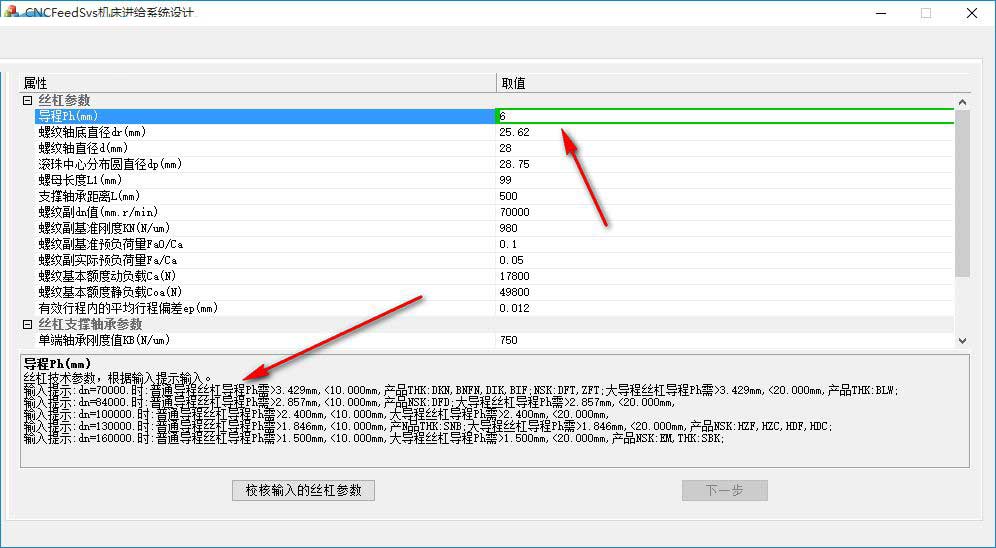Click the value 750
Viewport: 996px width, 548px height.
pyautogui.click(x=508, y=340)
